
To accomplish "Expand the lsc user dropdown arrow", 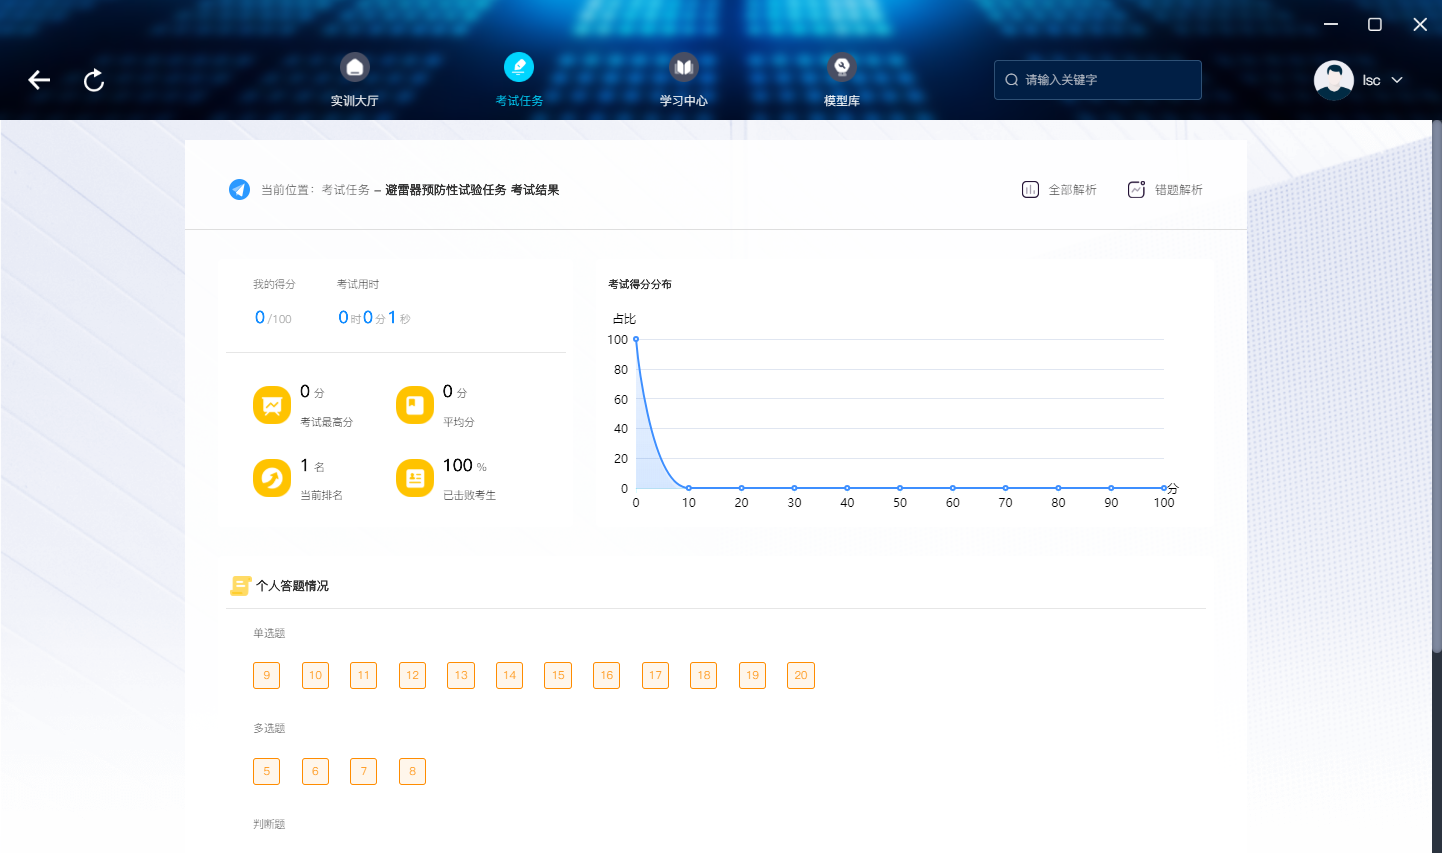I will (x=1397, y=80).
